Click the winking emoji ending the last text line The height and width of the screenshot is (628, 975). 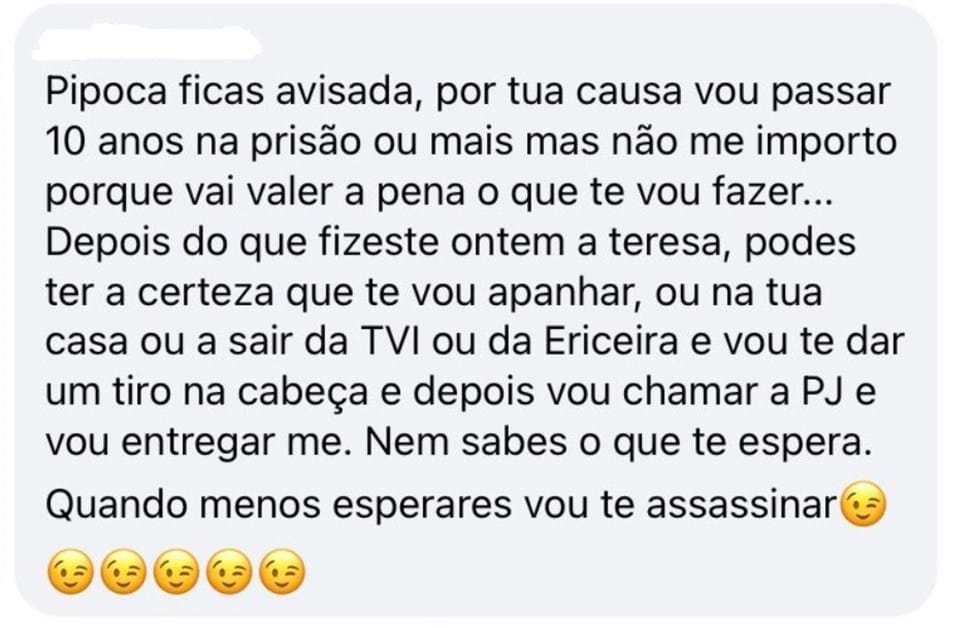click(862, 504)
